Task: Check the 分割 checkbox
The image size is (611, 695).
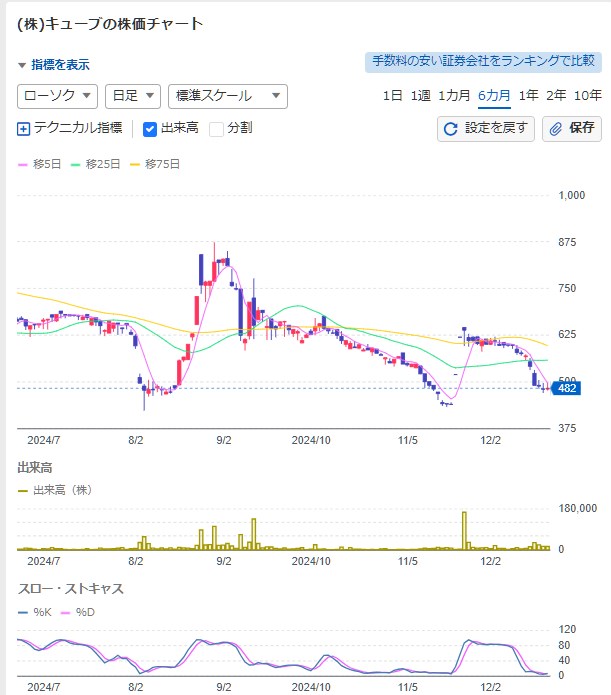Action: point(216,129)
